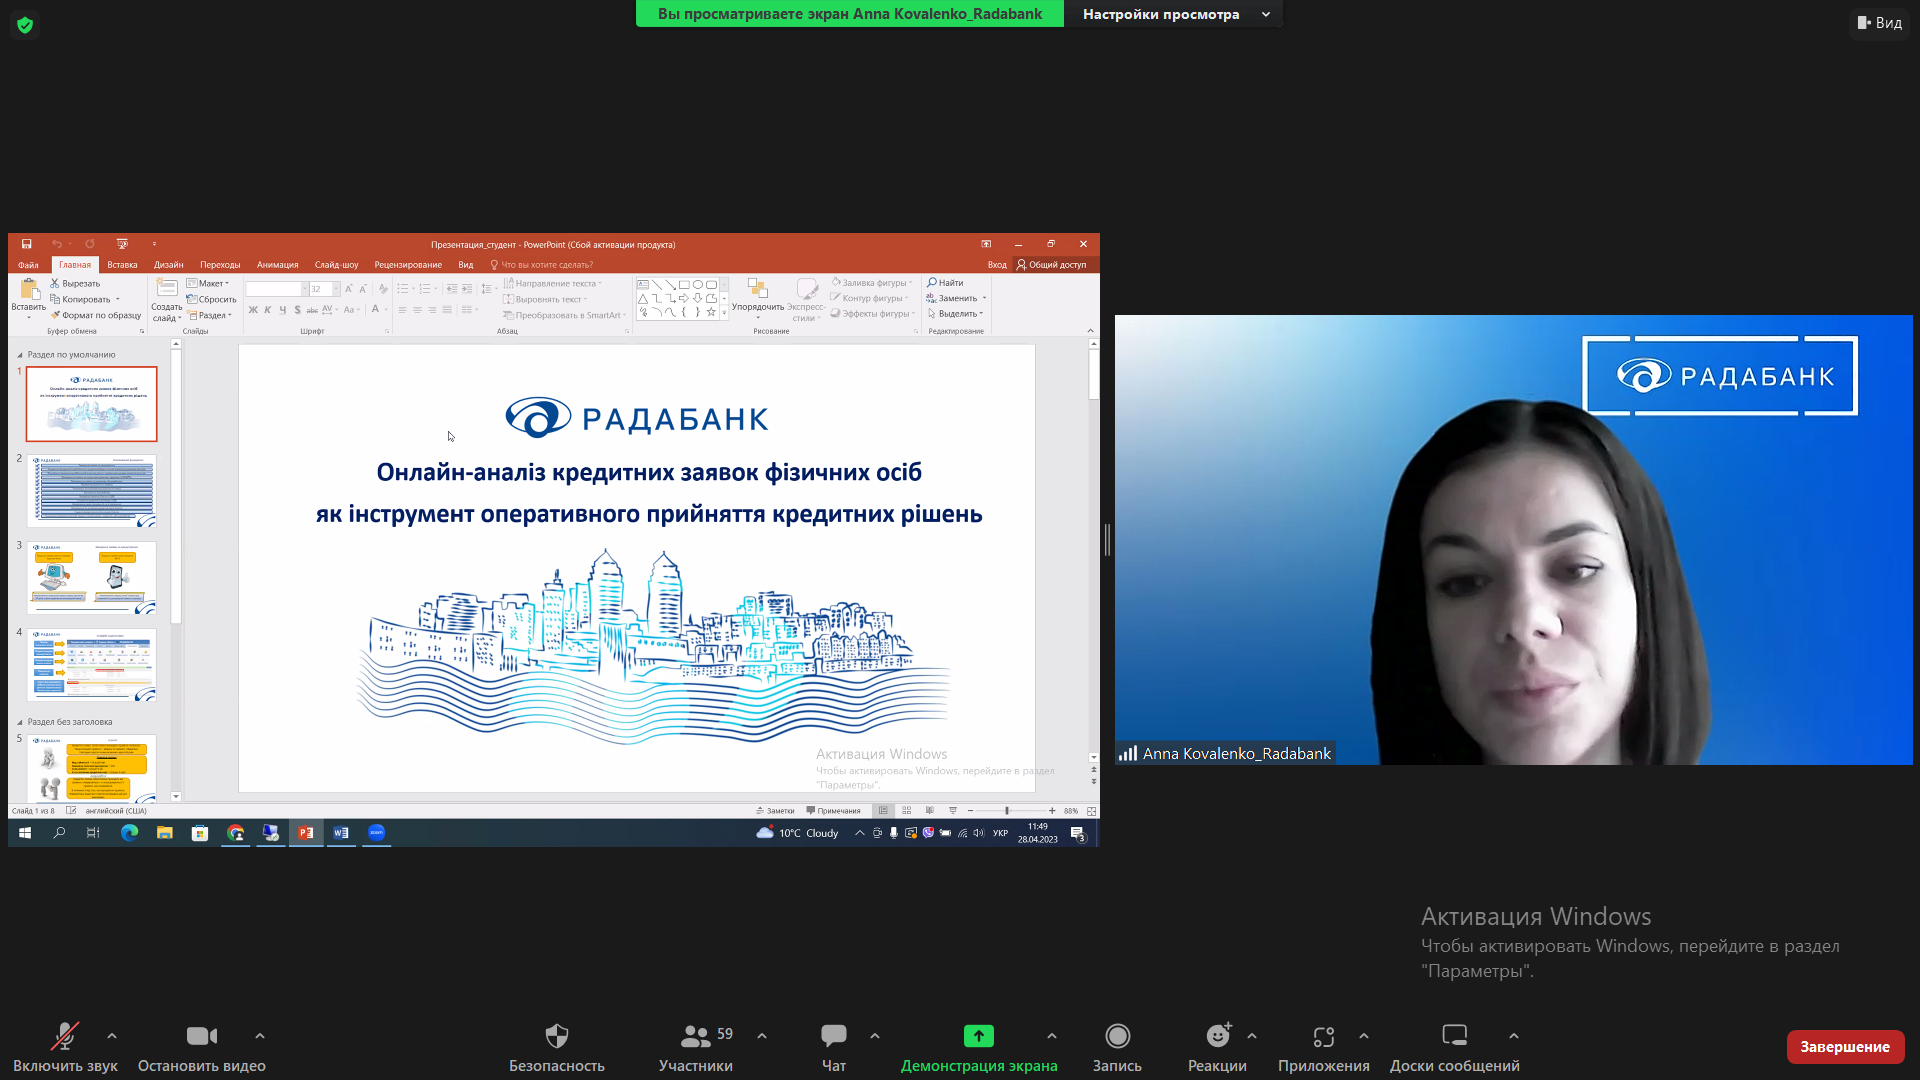The image size is (1920, 1080).
Task: Click the green encryption shield icon
Action: click(x=25, y=25)
